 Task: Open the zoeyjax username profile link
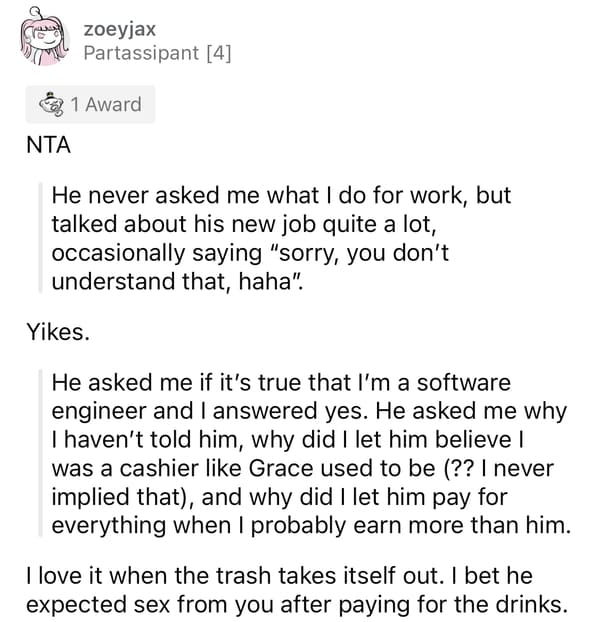(119, 29)
